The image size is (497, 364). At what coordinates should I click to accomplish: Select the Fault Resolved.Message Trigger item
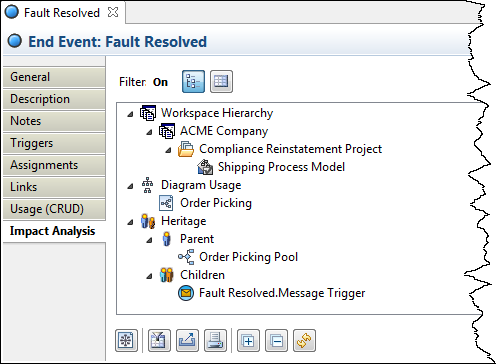[282, 293]
